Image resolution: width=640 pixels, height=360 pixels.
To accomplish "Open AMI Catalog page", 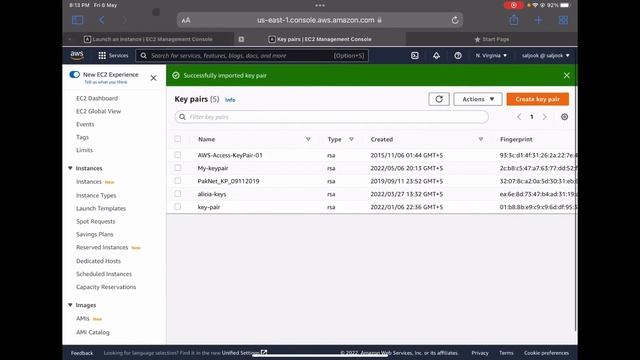I will 93,332.
